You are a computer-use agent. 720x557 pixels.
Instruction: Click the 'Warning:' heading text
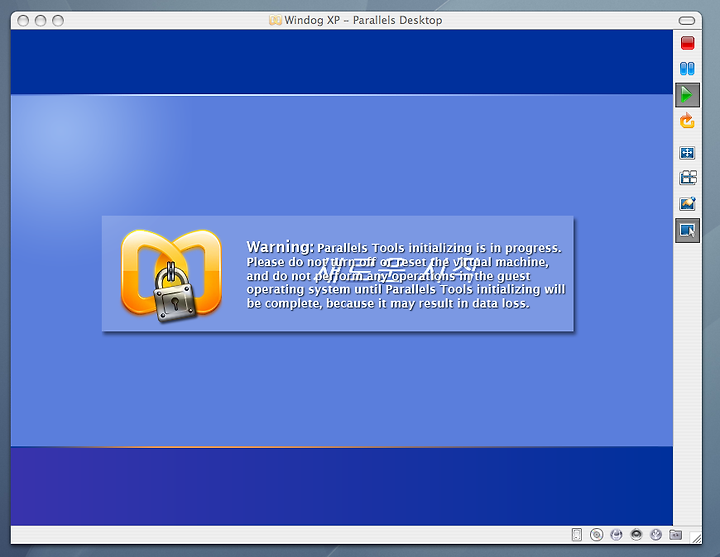(x=280, y=247)
